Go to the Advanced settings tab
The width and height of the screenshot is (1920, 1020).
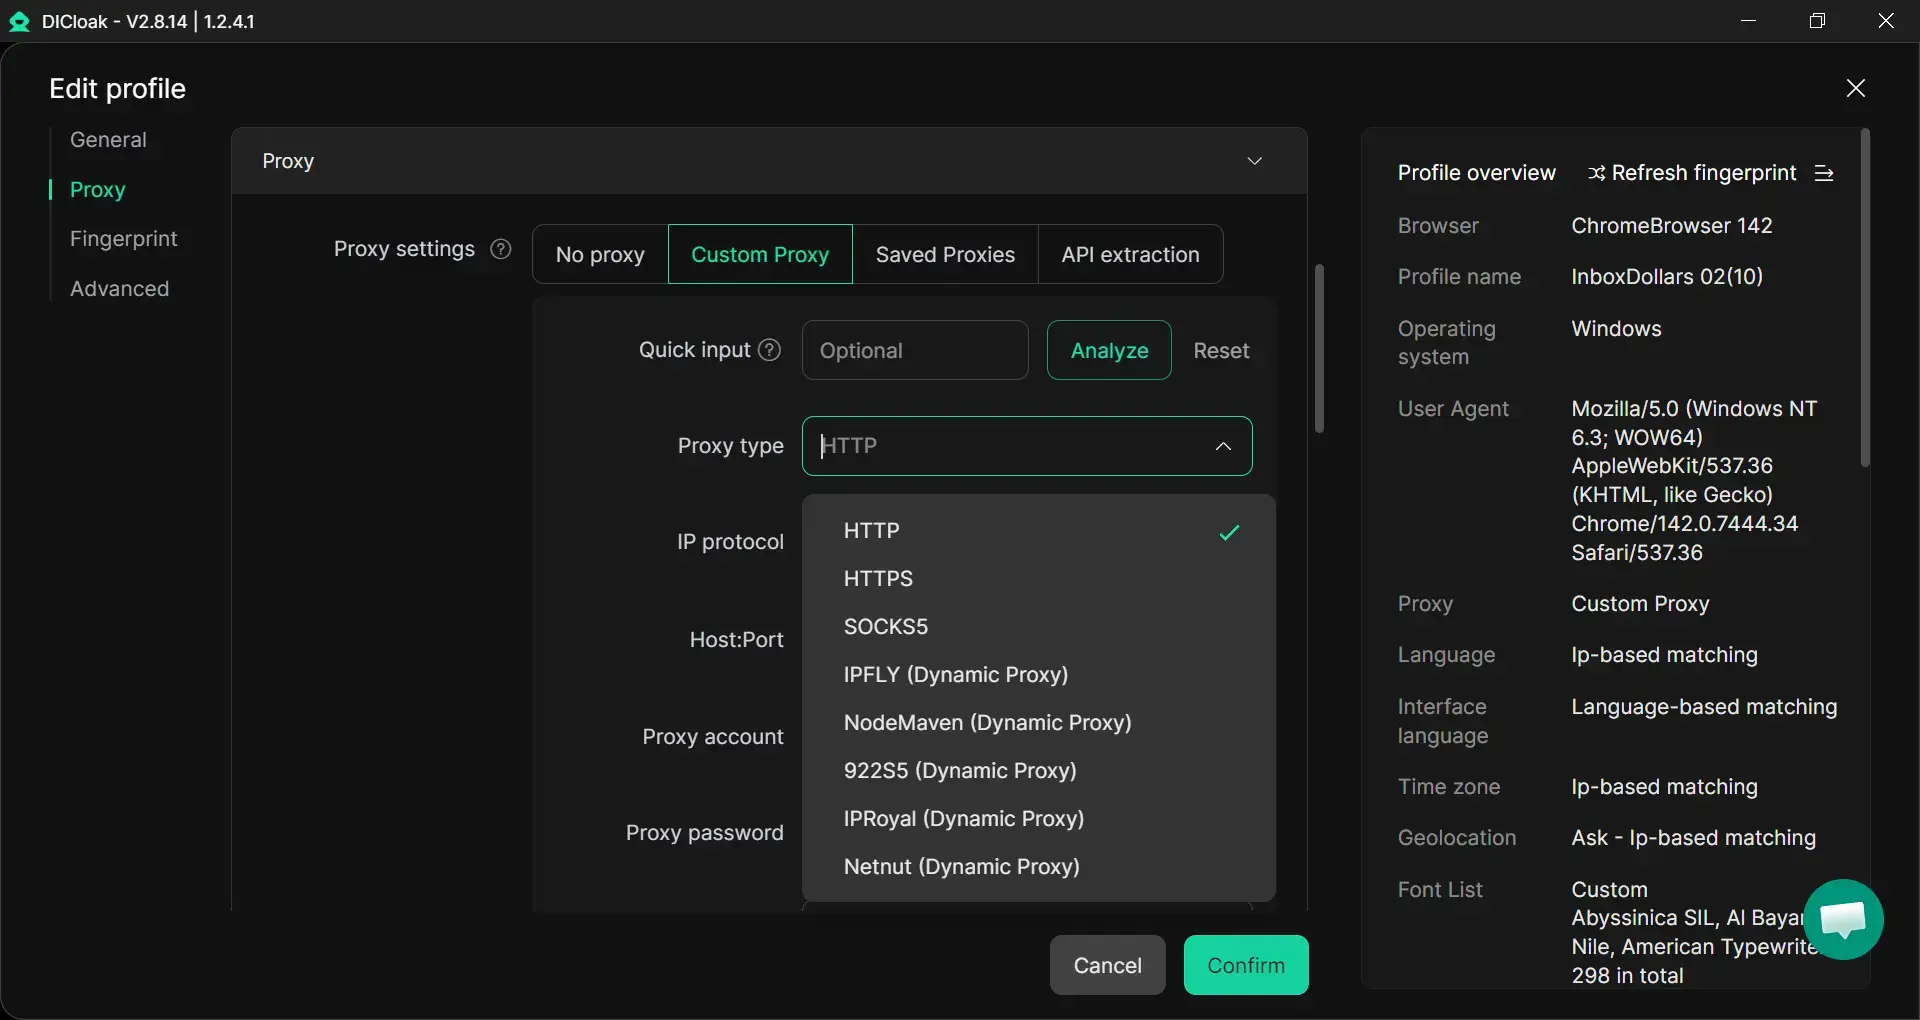(119, 289)
